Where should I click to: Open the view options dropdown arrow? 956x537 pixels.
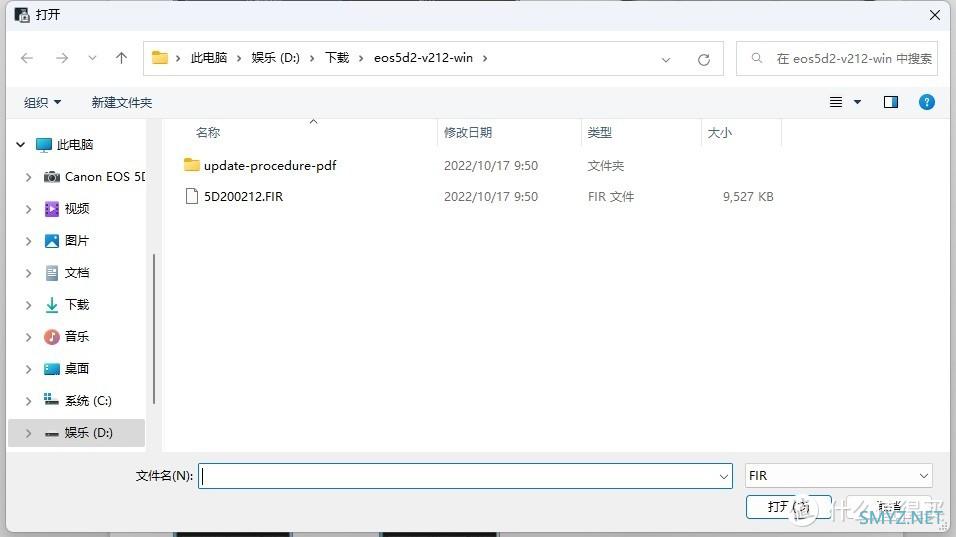[x=857, y=102]
